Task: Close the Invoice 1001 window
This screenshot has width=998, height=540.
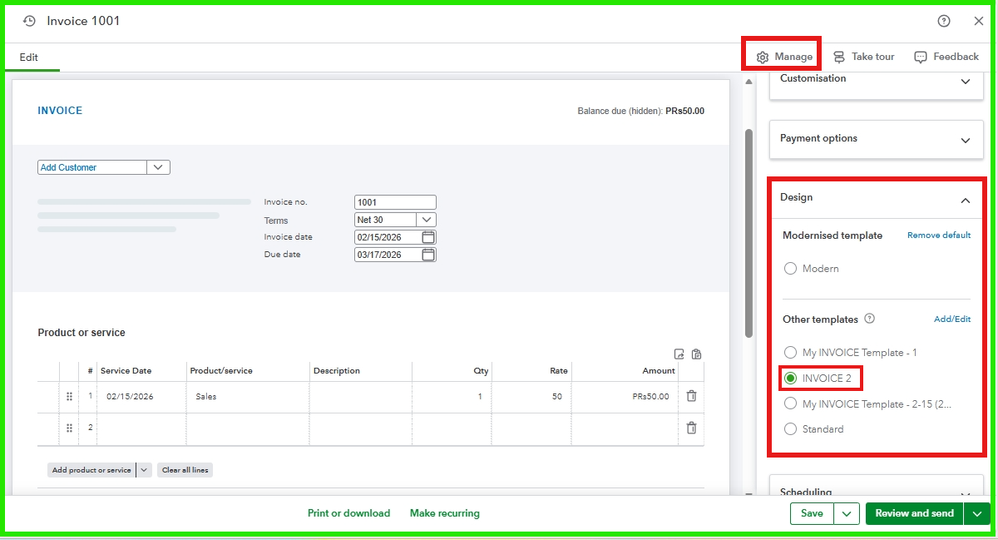Action: click(979, 21)
